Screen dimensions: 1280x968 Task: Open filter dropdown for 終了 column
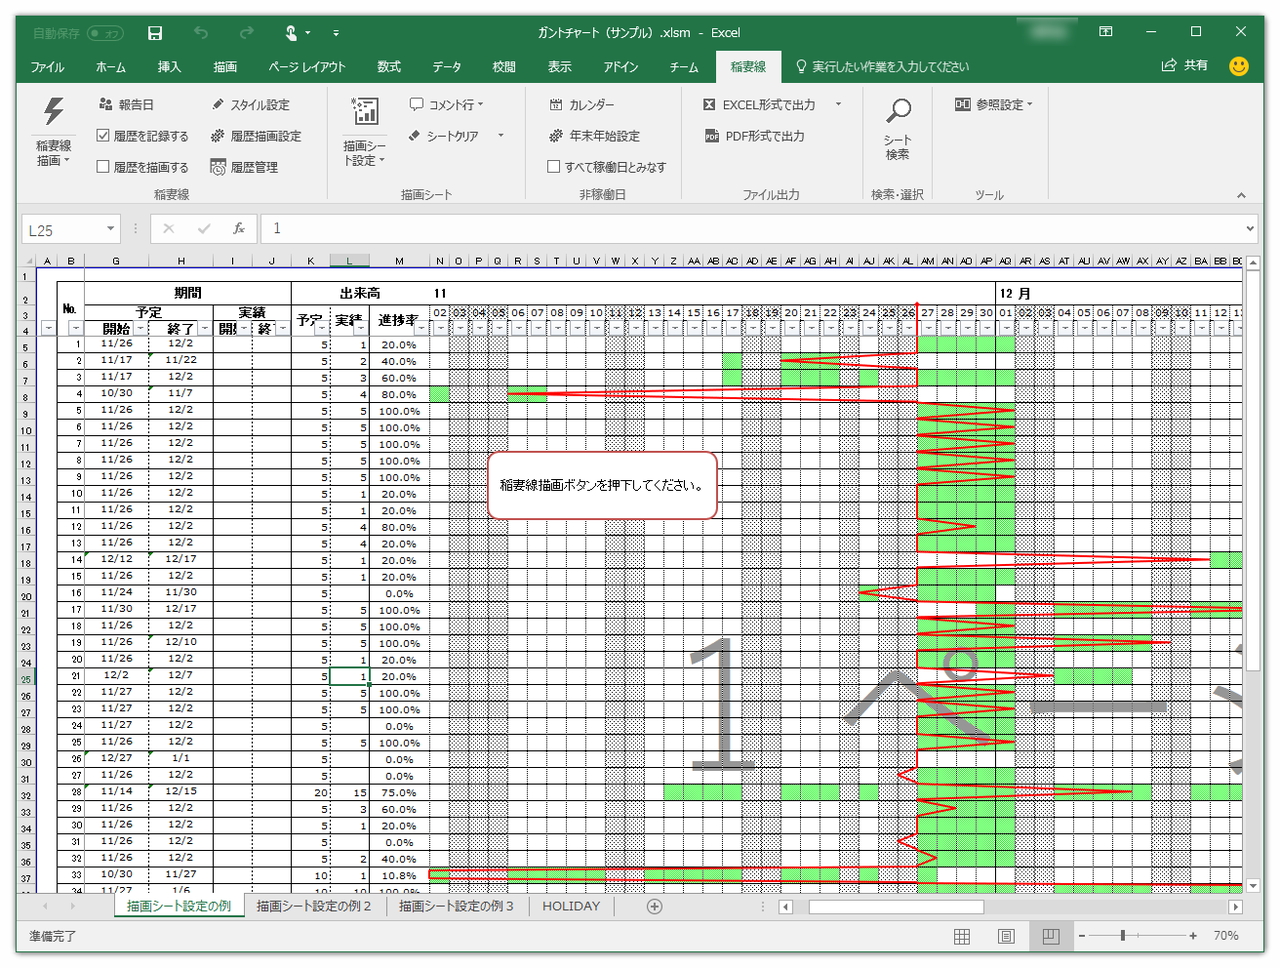coord(205,329)
